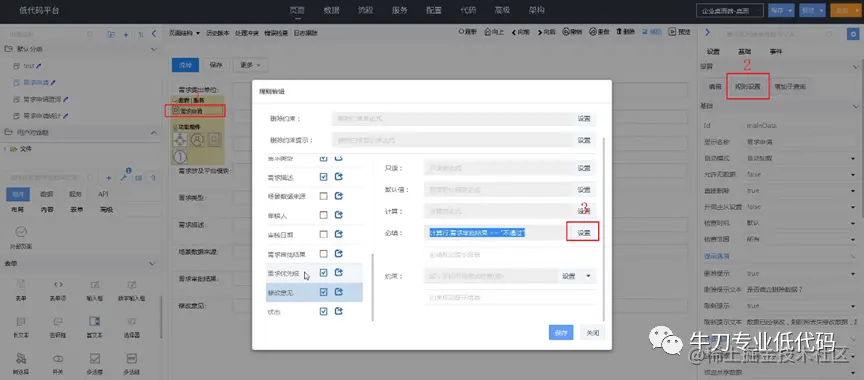Switch to the 流程 top tab
The width and height of the screenshot is (864, 380).
click(365, 10)
